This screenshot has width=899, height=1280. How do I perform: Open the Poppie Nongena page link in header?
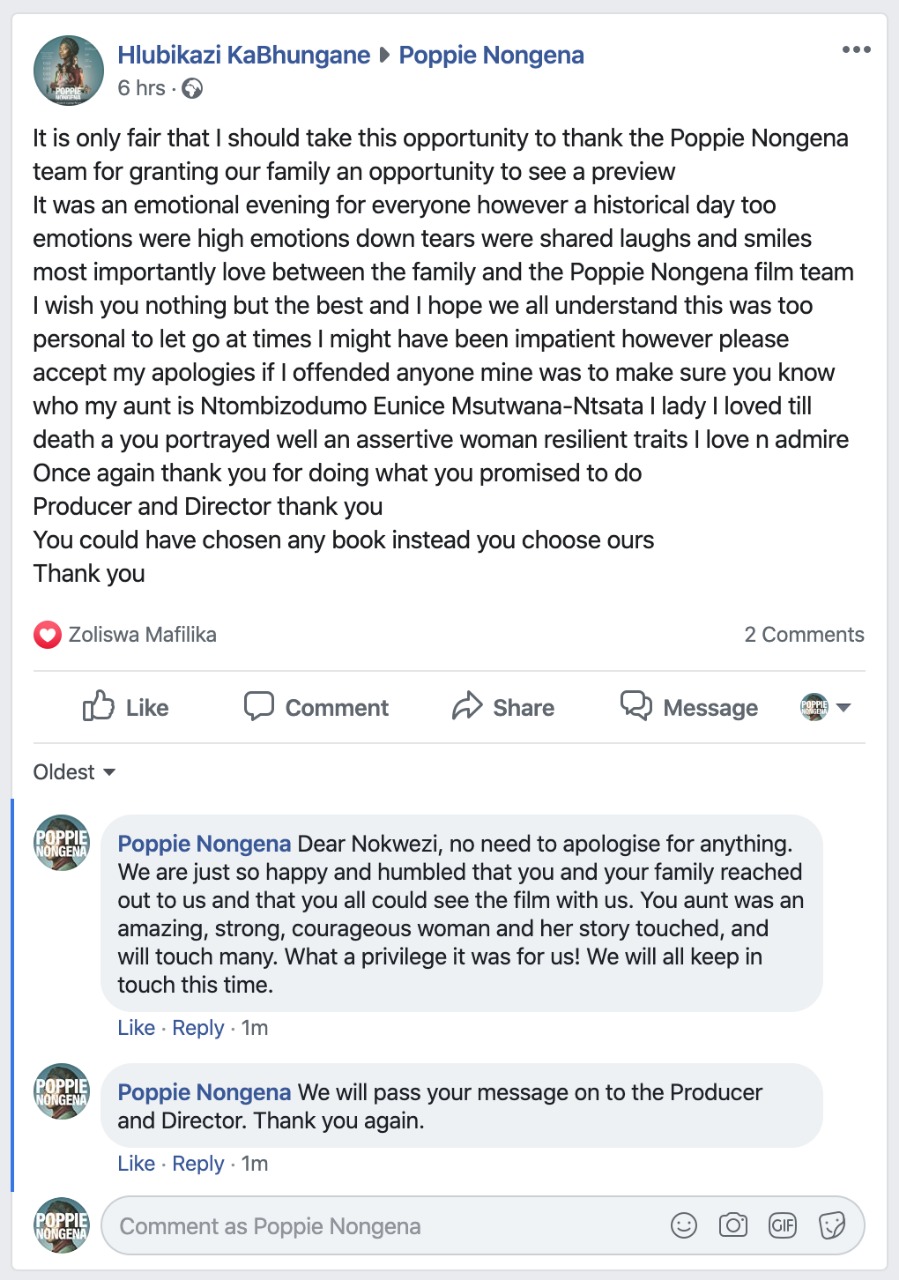(491, 55)
